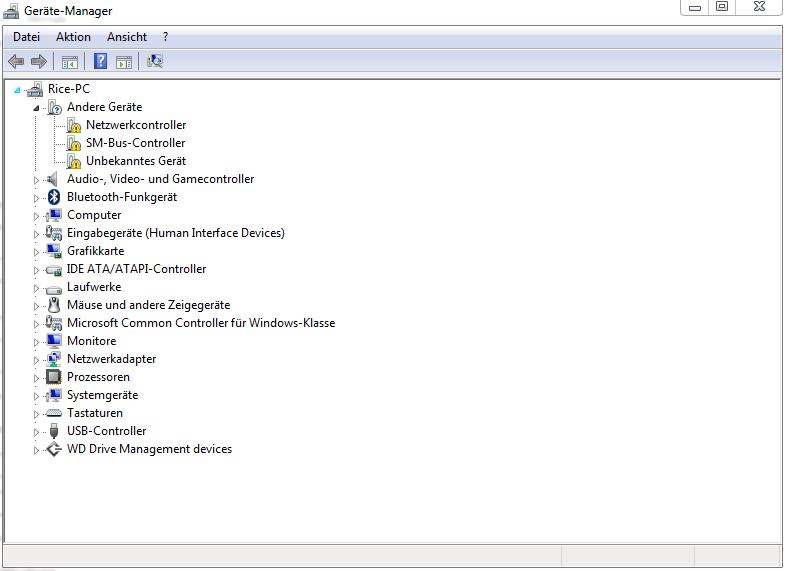
Task: Click the USB-Controller plug icon
Action: tap(54, 431)
